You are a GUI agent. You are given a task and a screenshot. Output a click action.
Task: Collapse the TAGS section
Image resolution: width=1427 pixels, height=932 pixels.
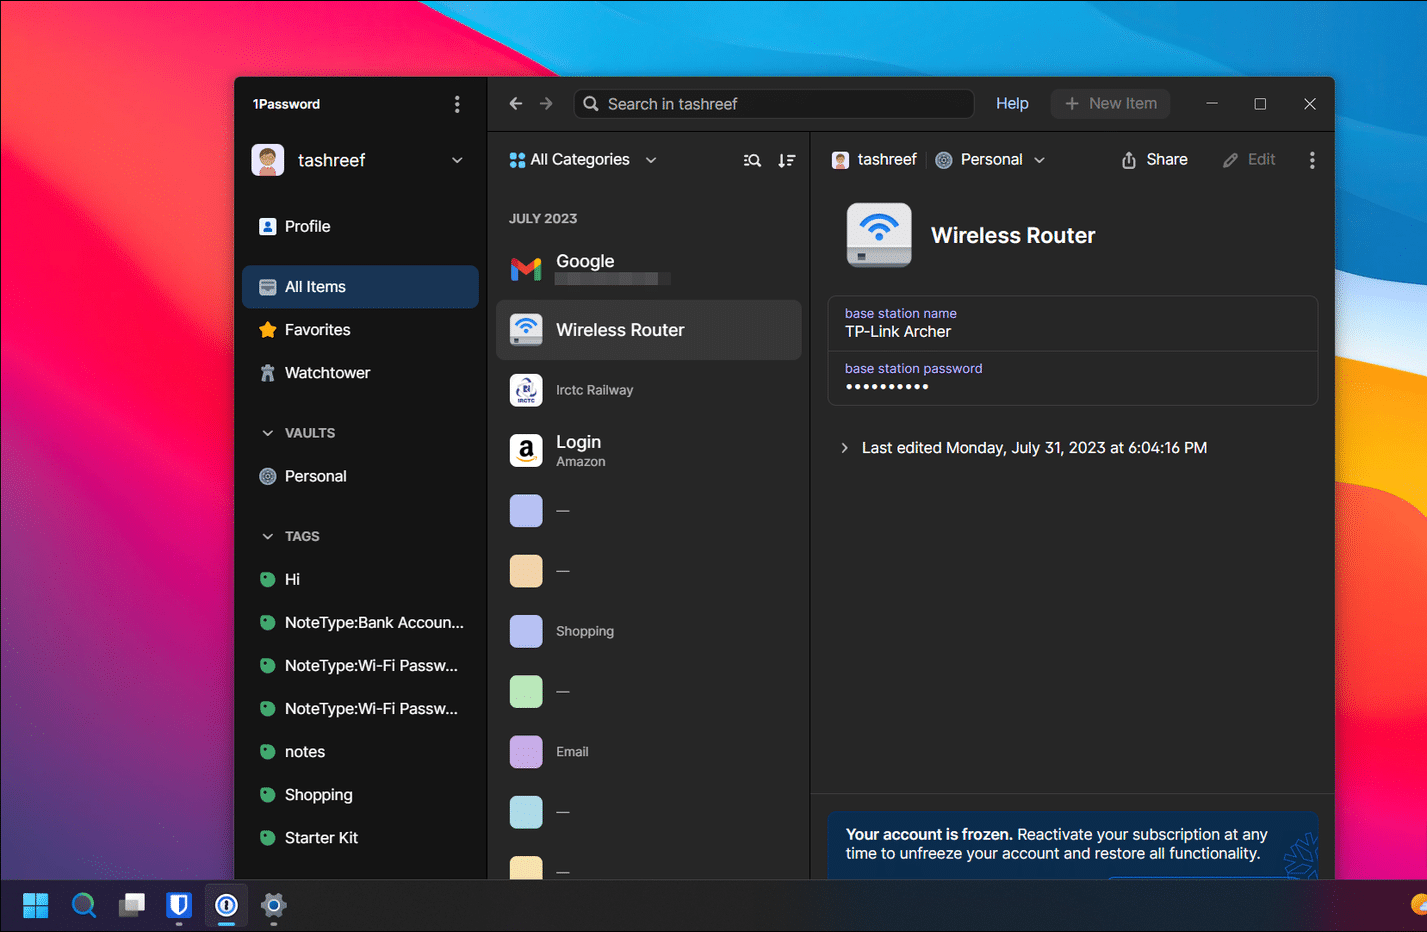(x=267, y=536)
